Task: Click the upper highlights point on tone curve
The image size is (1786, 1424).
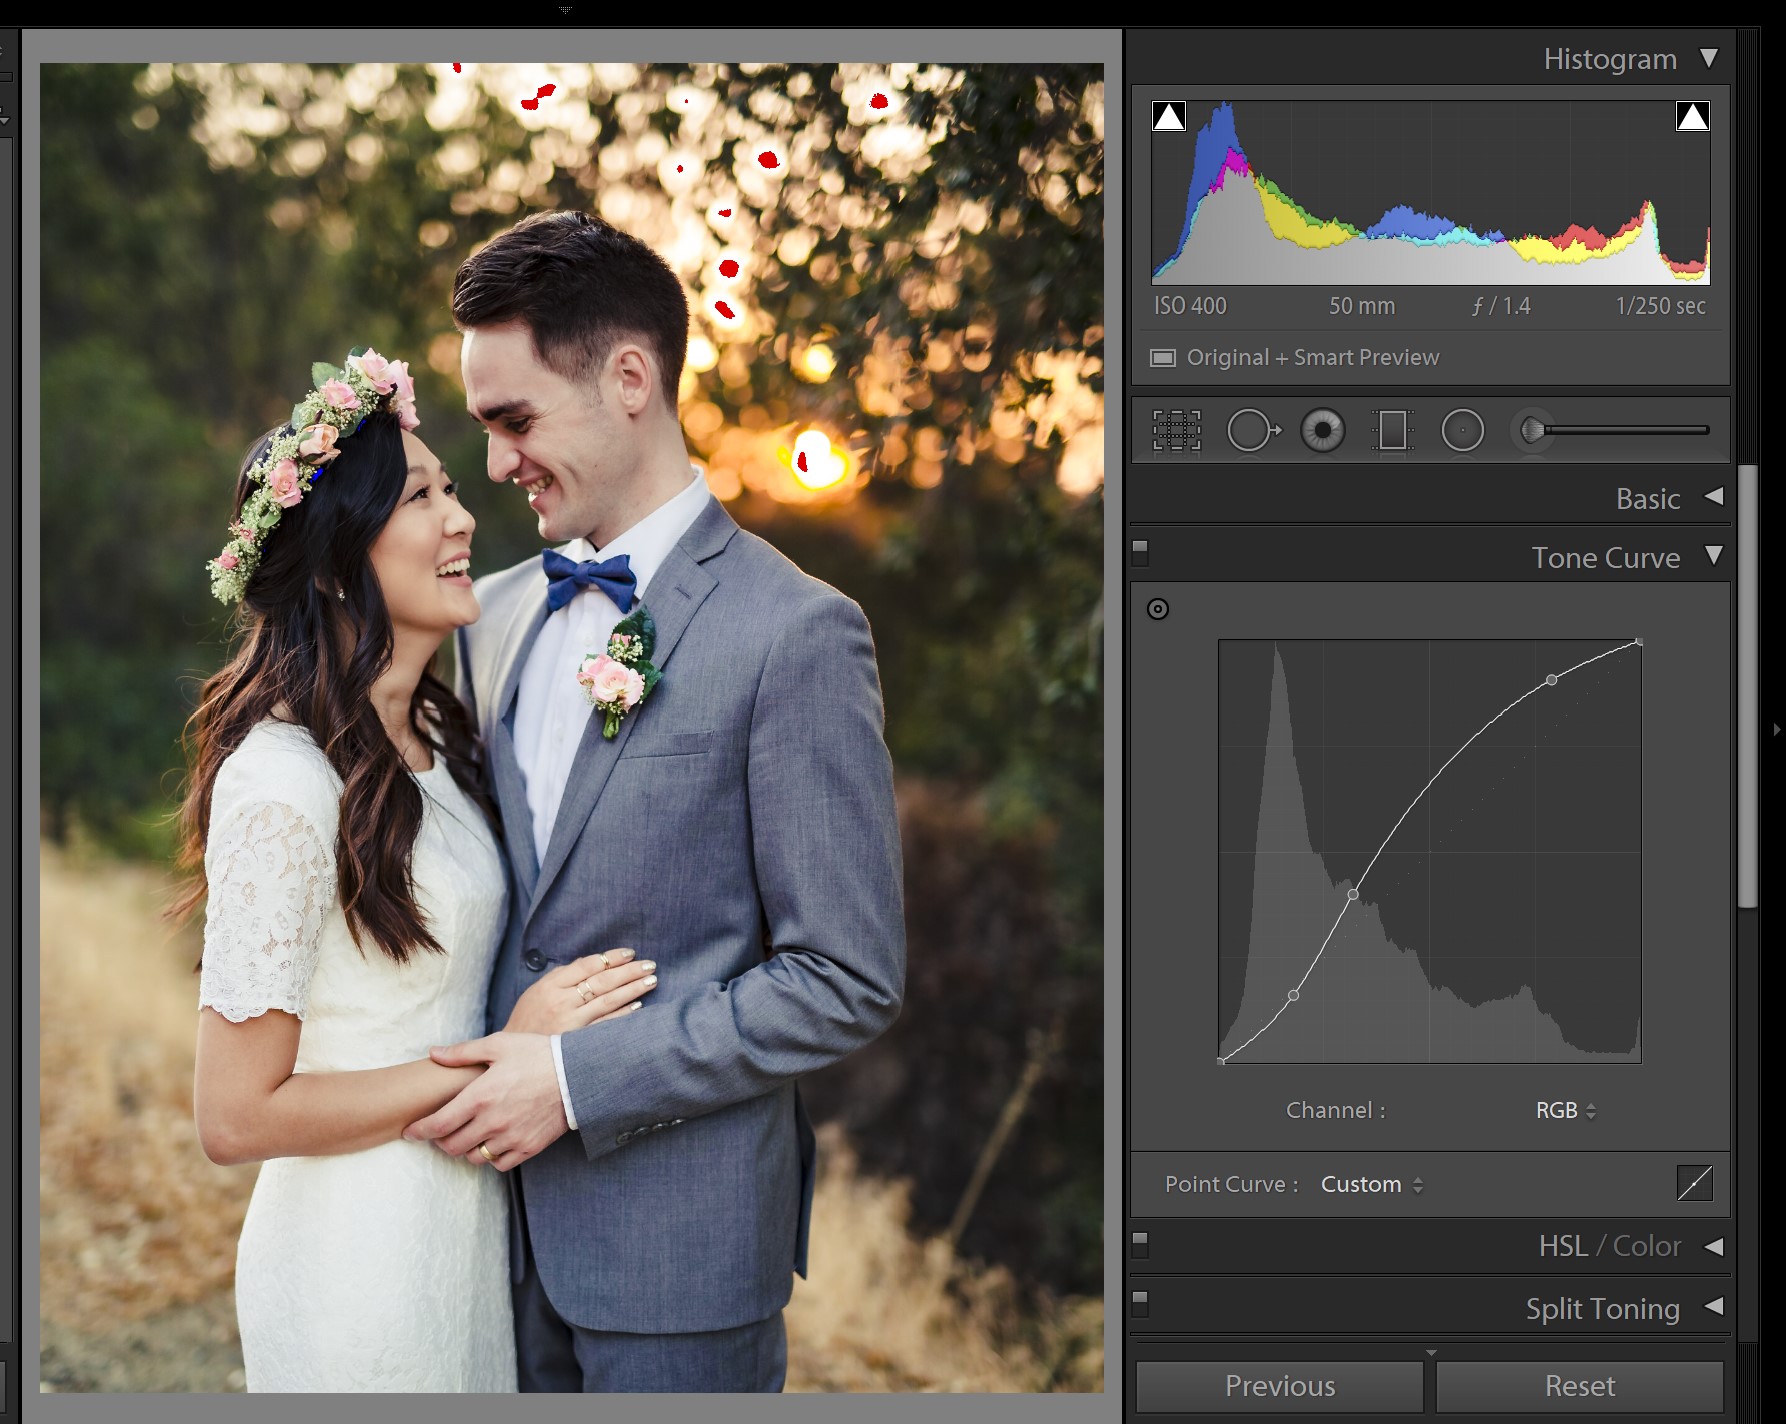Action: [x=1551, y=680]
